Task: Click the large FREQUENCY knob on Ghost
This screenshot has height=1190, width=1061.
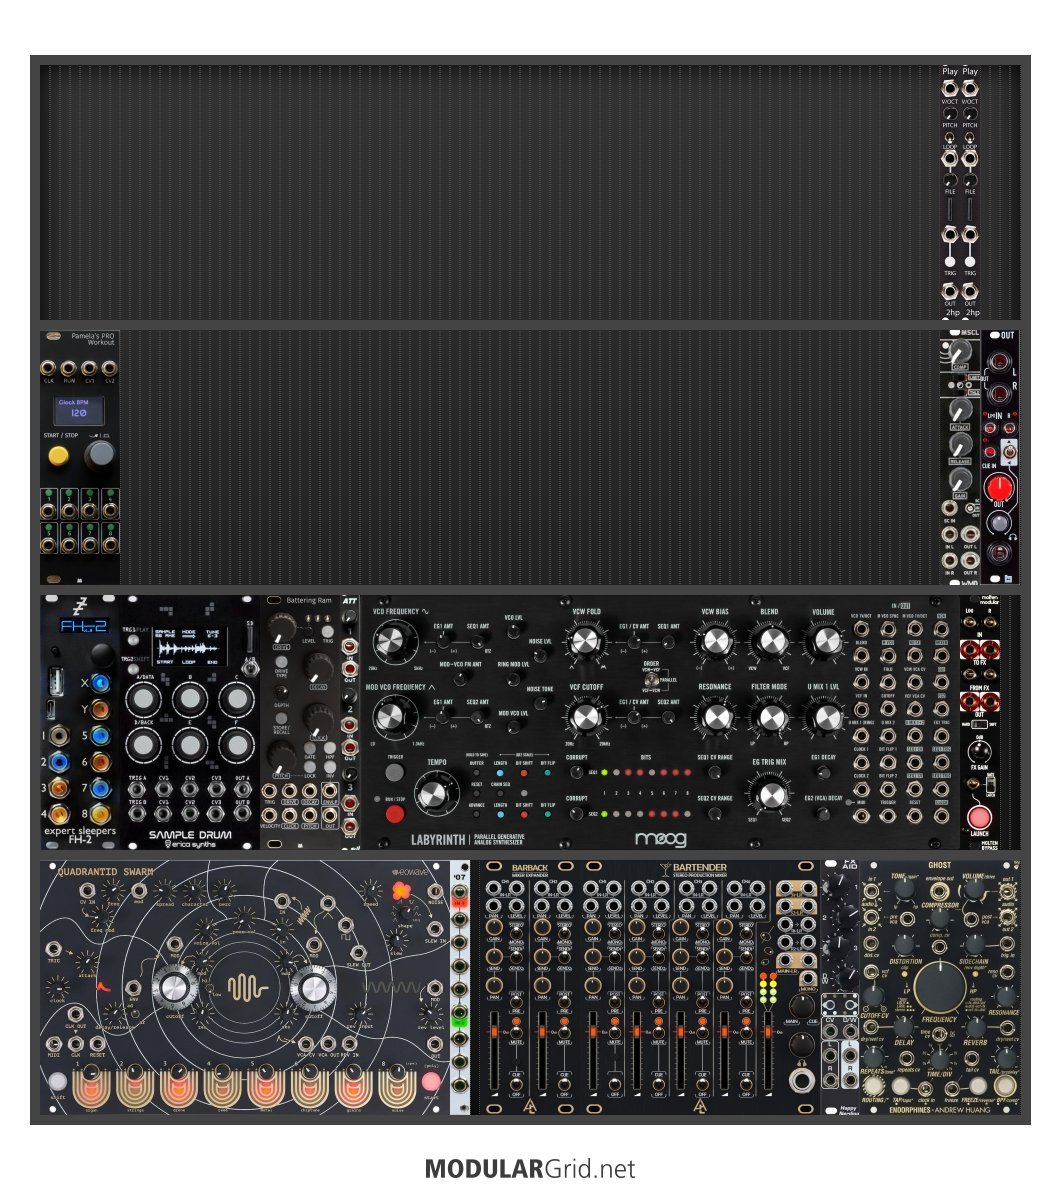Action: 939,987
